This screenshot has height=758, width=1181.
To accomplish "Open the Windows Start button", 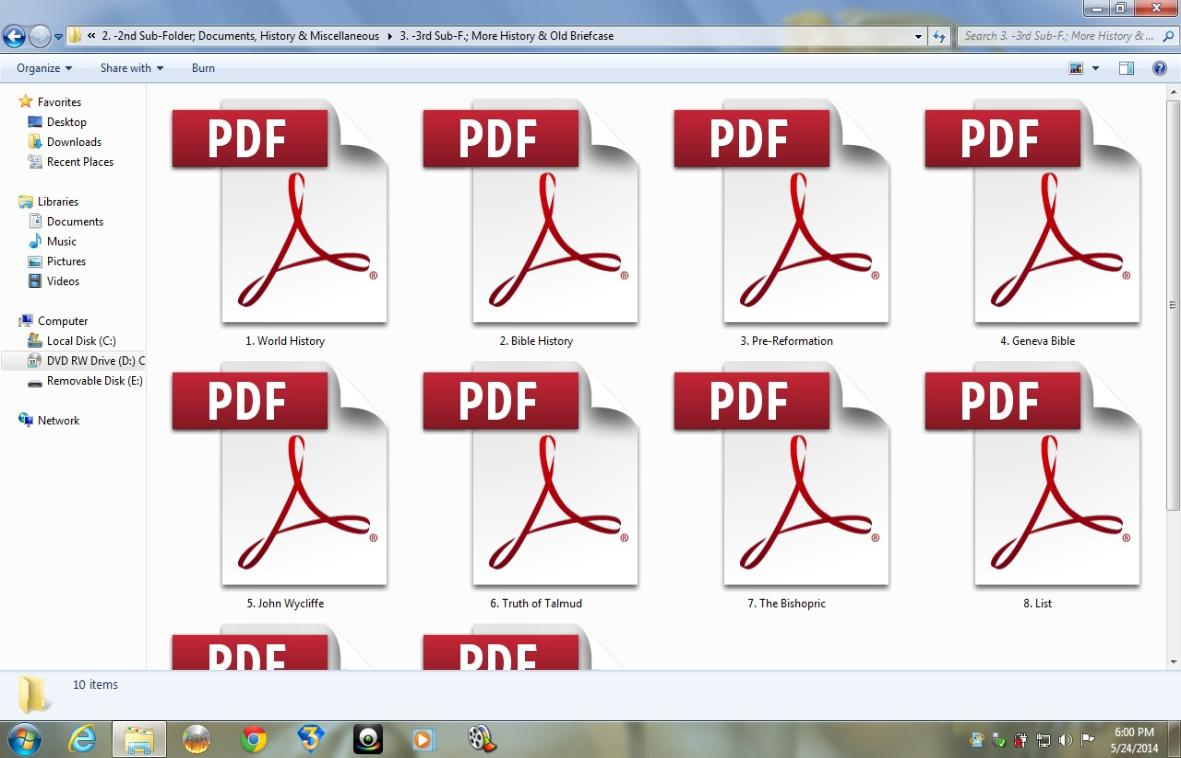I will pyautogui.click(x=23, y=739).
